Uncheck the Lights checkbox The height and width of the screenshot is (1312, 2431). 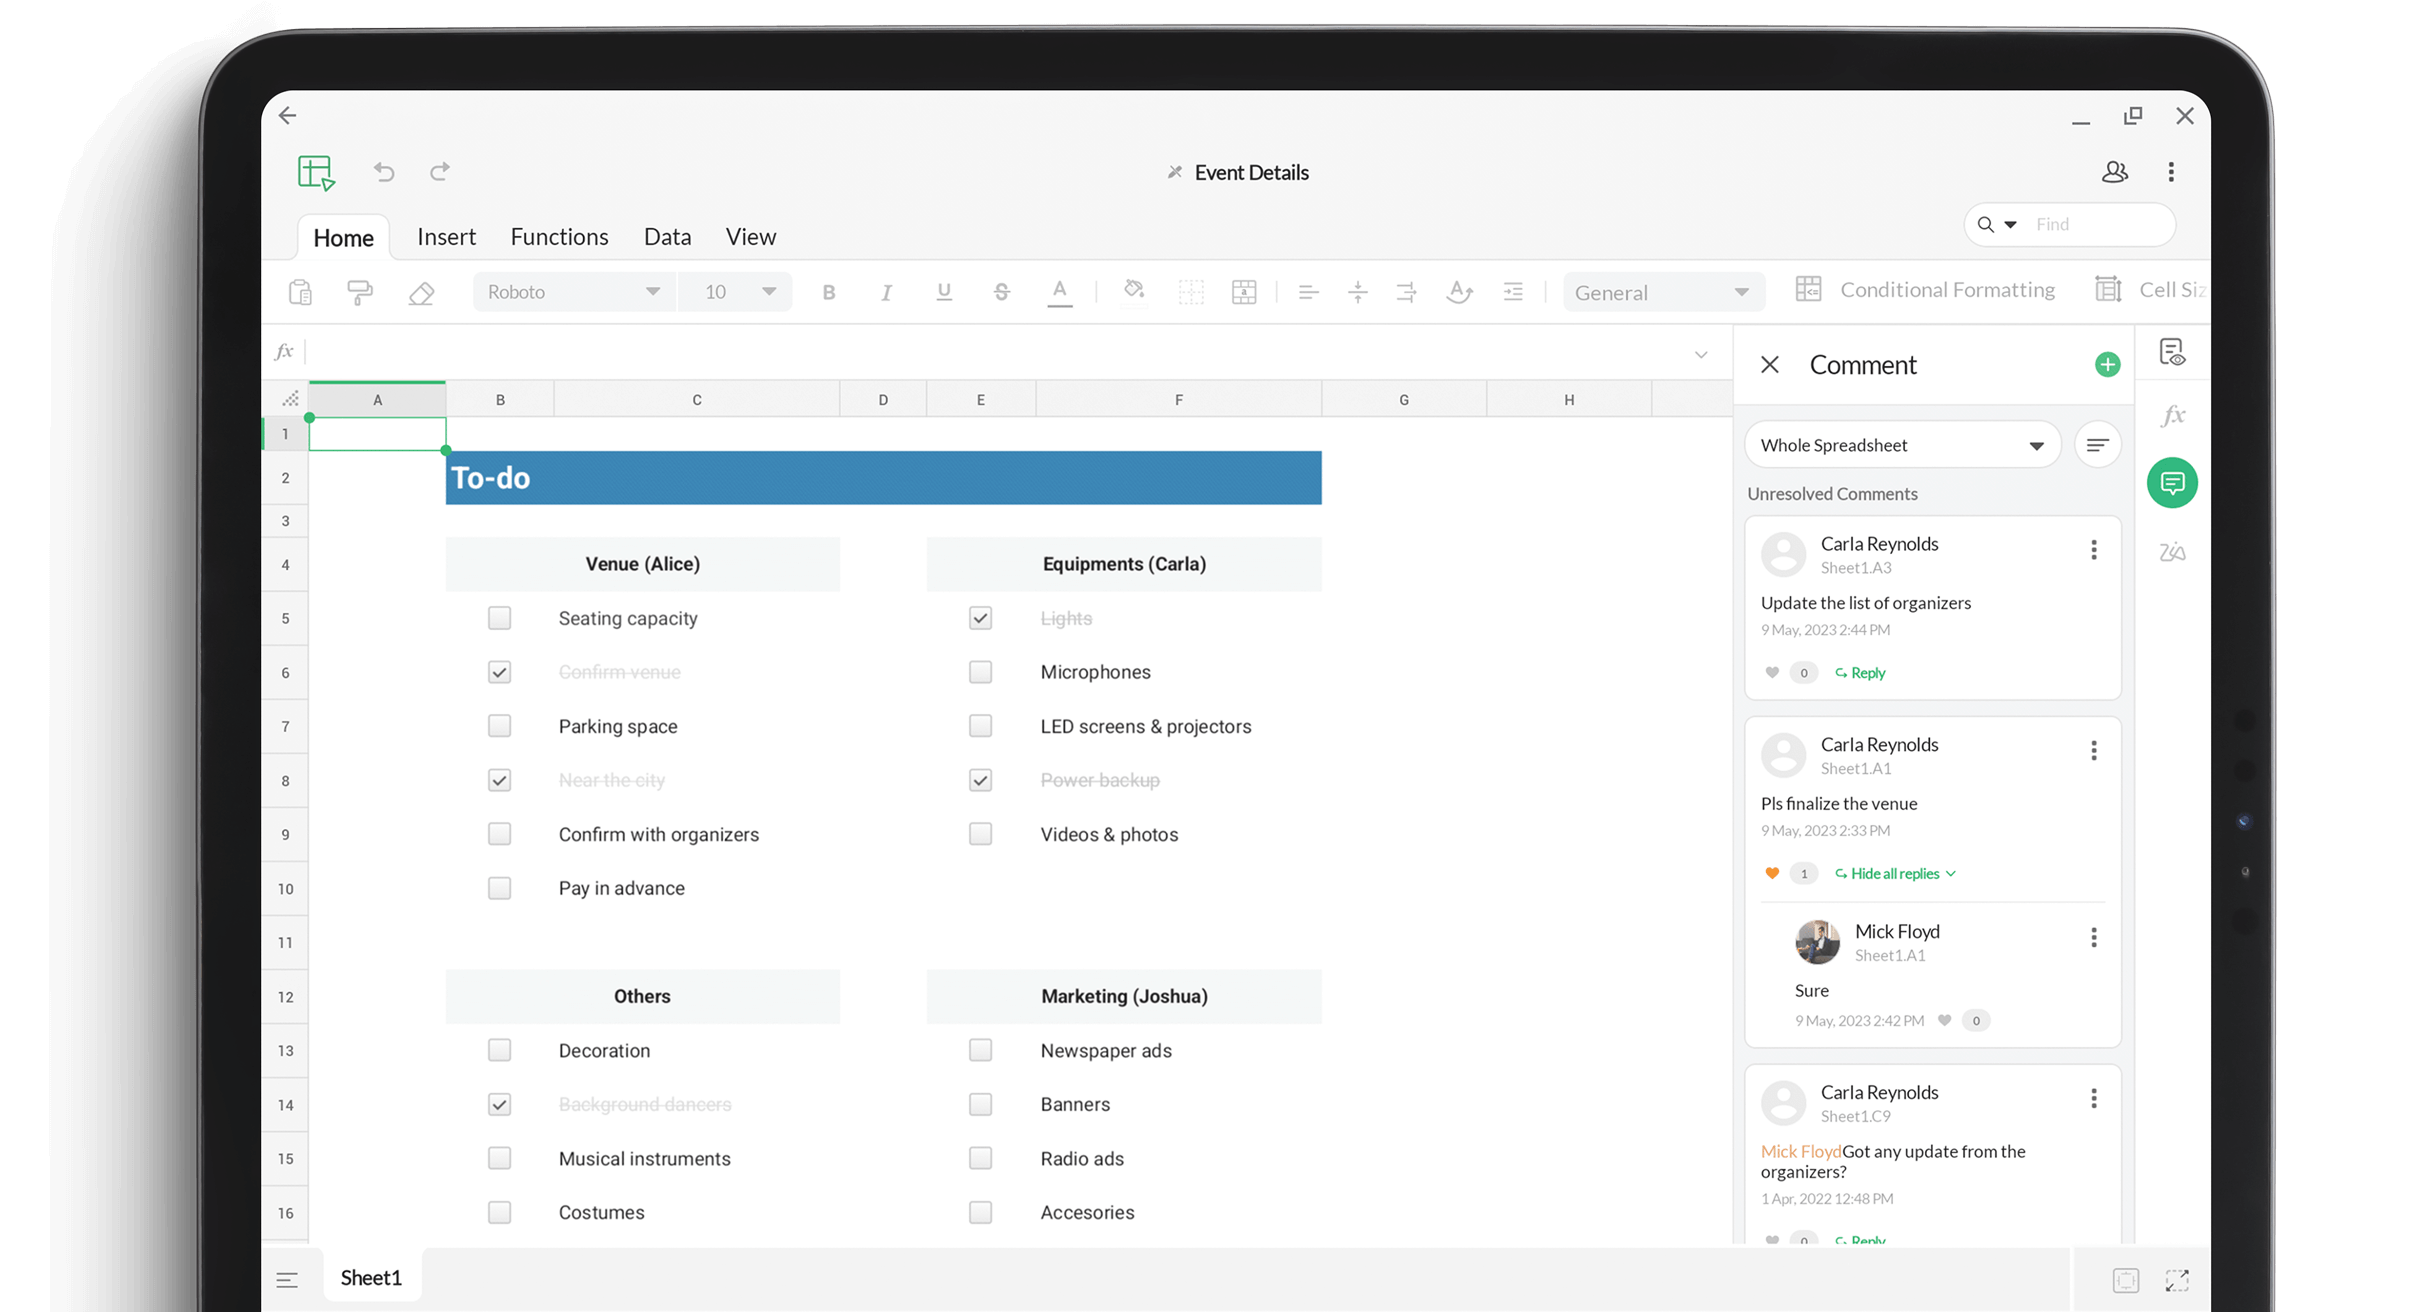coord(980,618)
